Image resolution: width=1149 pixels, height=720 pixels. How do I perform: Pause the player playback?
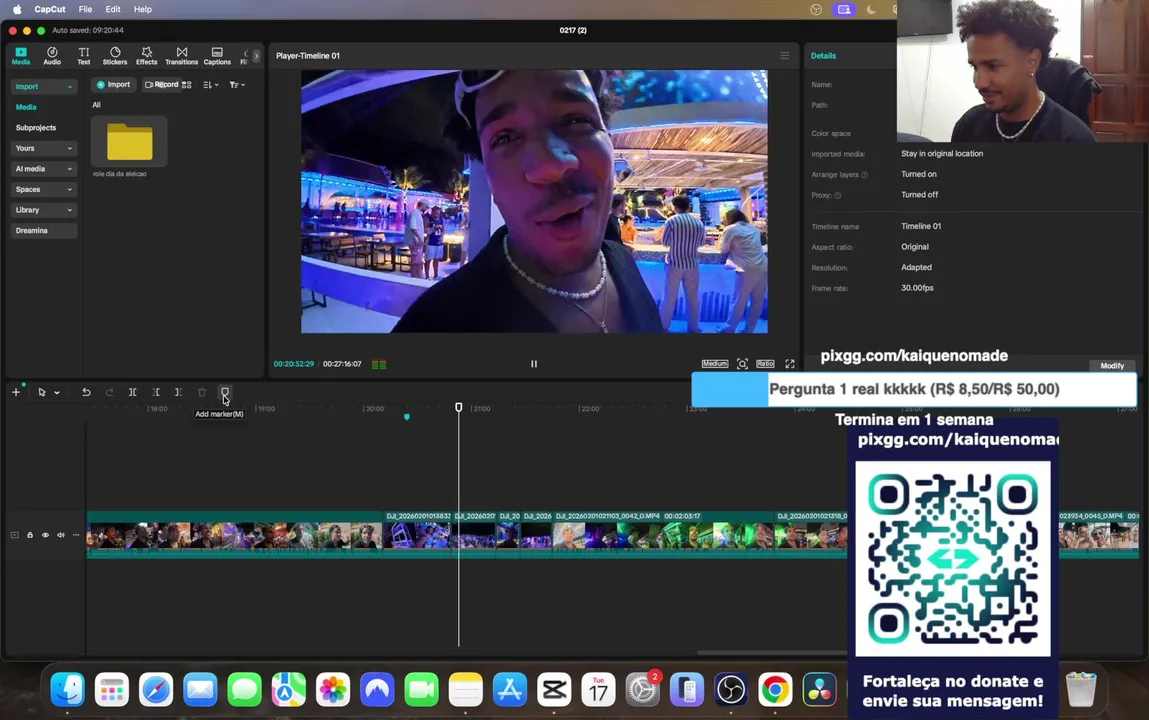tap(533, 364)
